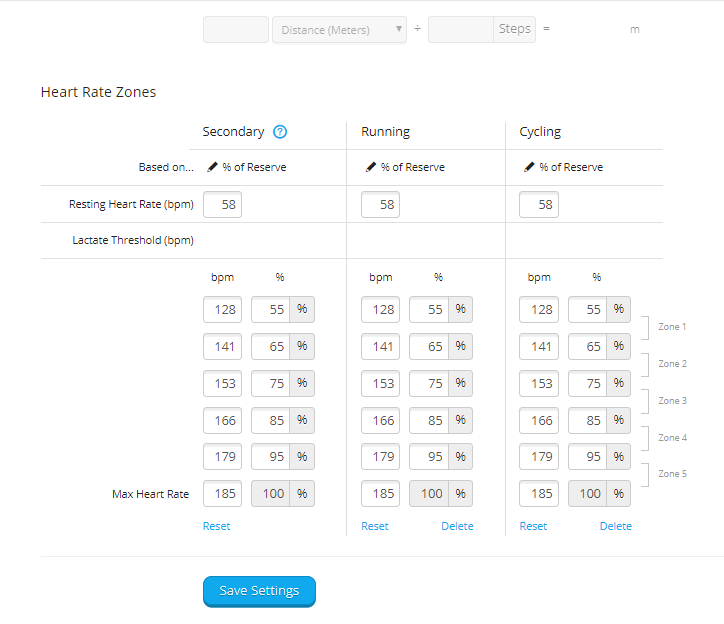Screen dimensions: 724x624
Task: Edit Running 179 bpm field
Action: (380, 457)
